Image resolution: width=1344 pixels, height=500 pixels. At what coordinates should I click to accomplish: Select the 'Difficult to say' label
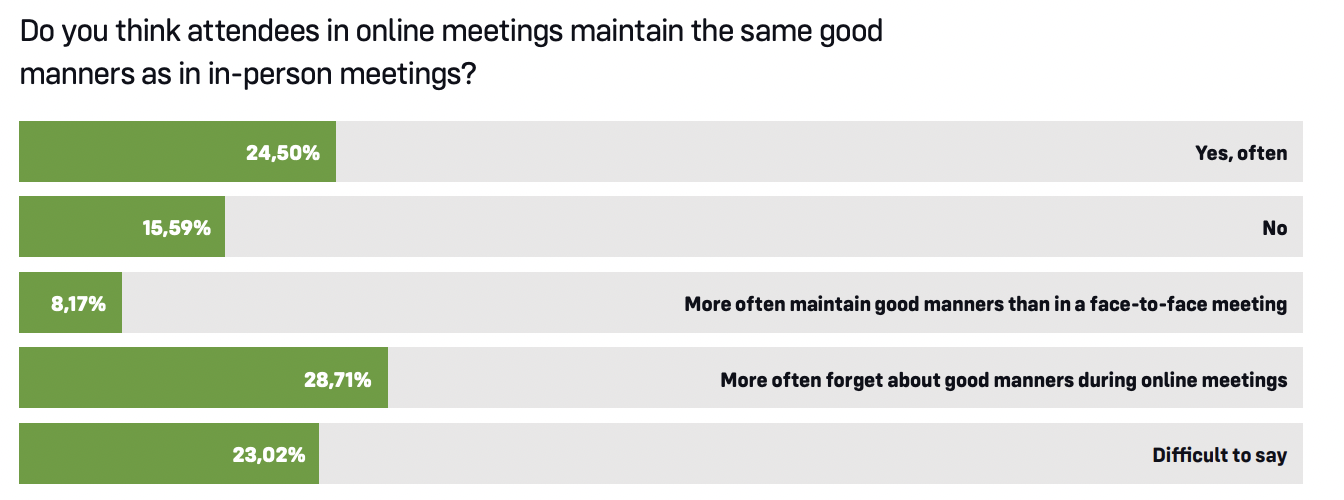[x=1220, y=455]
